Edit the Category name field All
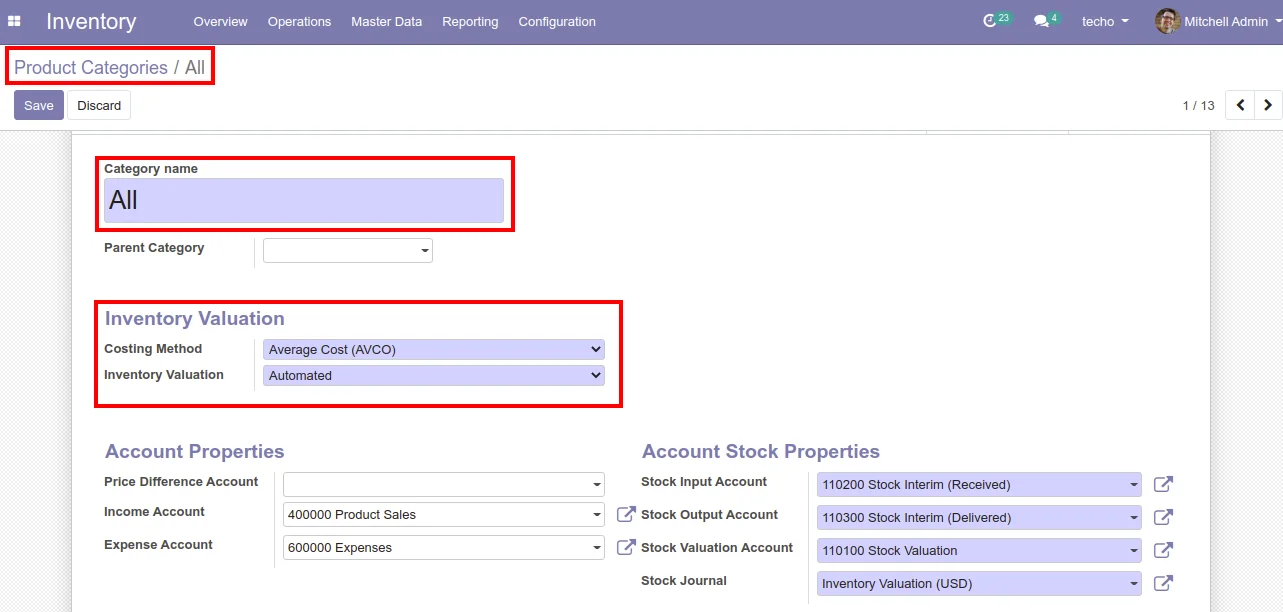This screenshot has height=612, width=1283. pos(304,200)
